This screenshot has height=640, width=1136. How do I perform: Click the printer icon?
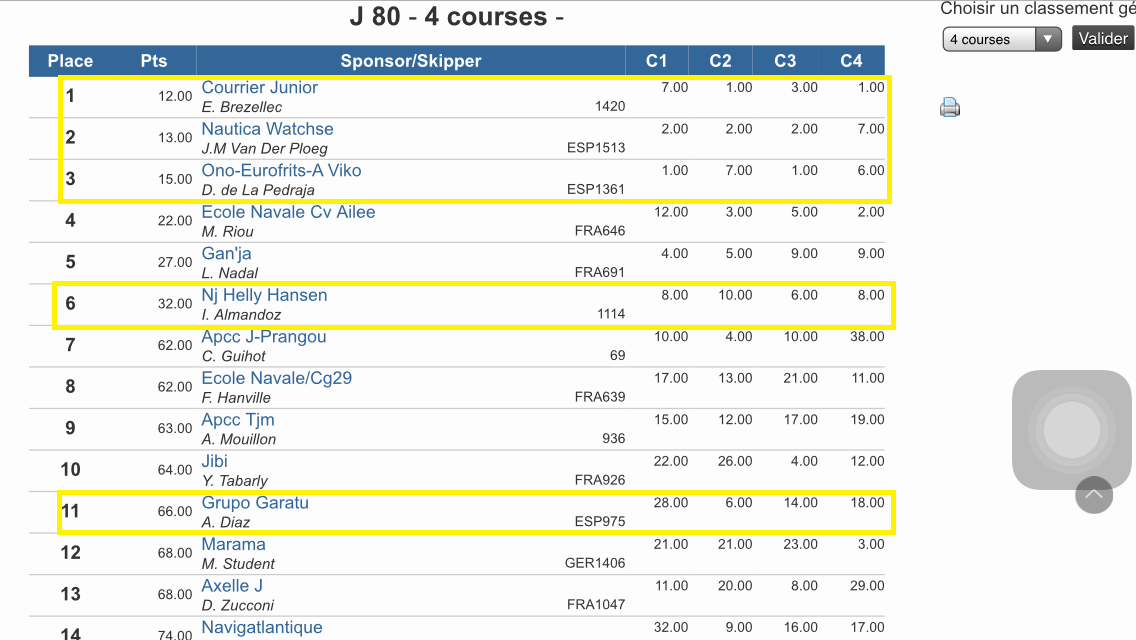(x=950, y=107)
